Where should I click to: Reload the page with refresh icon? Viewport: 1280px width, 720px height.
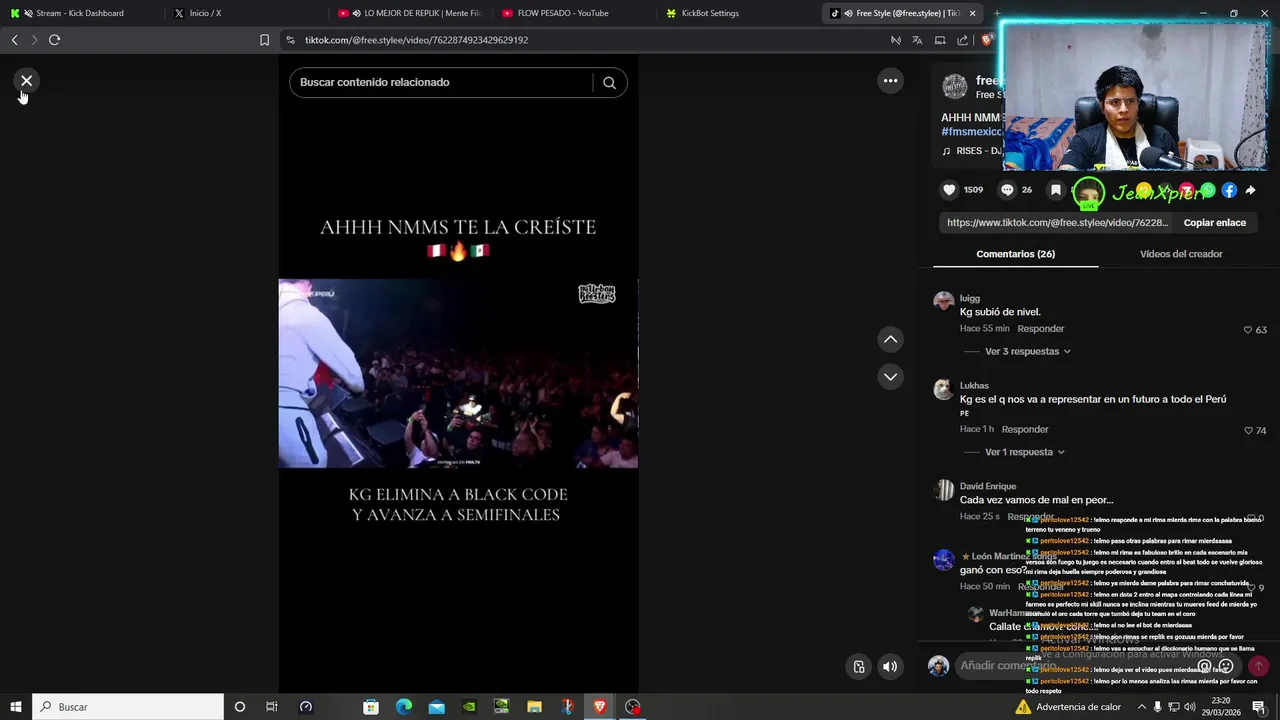coord(54,40)
